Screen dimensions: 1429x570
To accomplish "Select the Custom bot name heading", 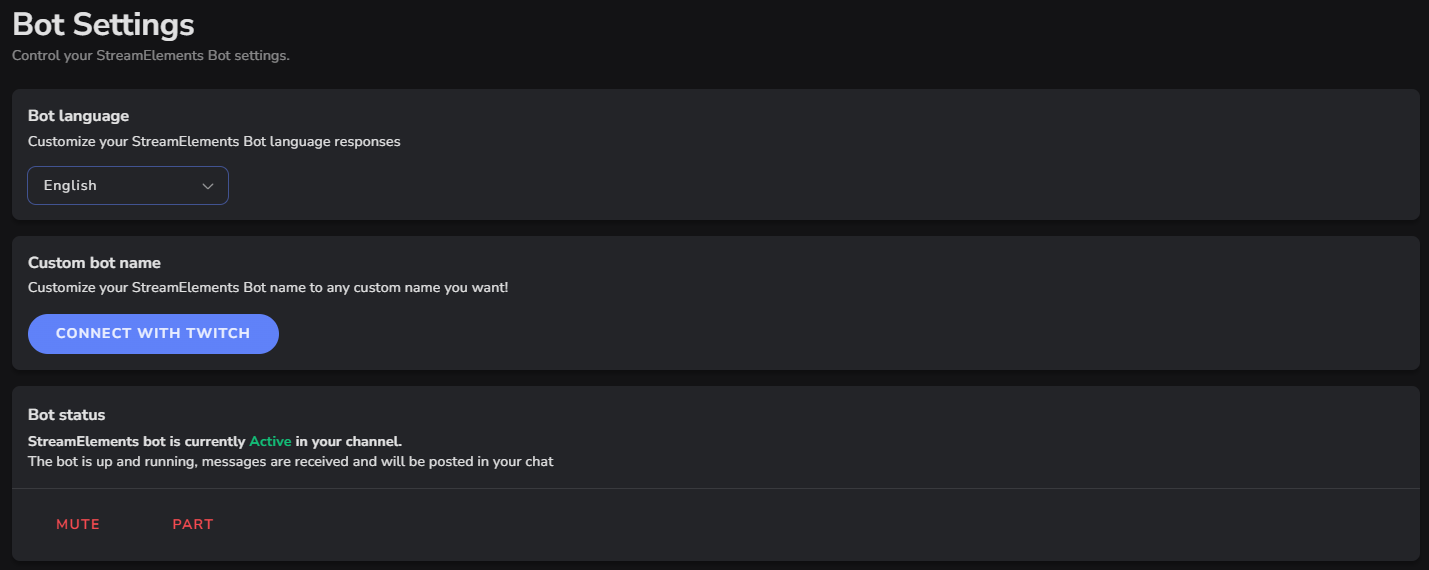I will click(x=94, y=263).
